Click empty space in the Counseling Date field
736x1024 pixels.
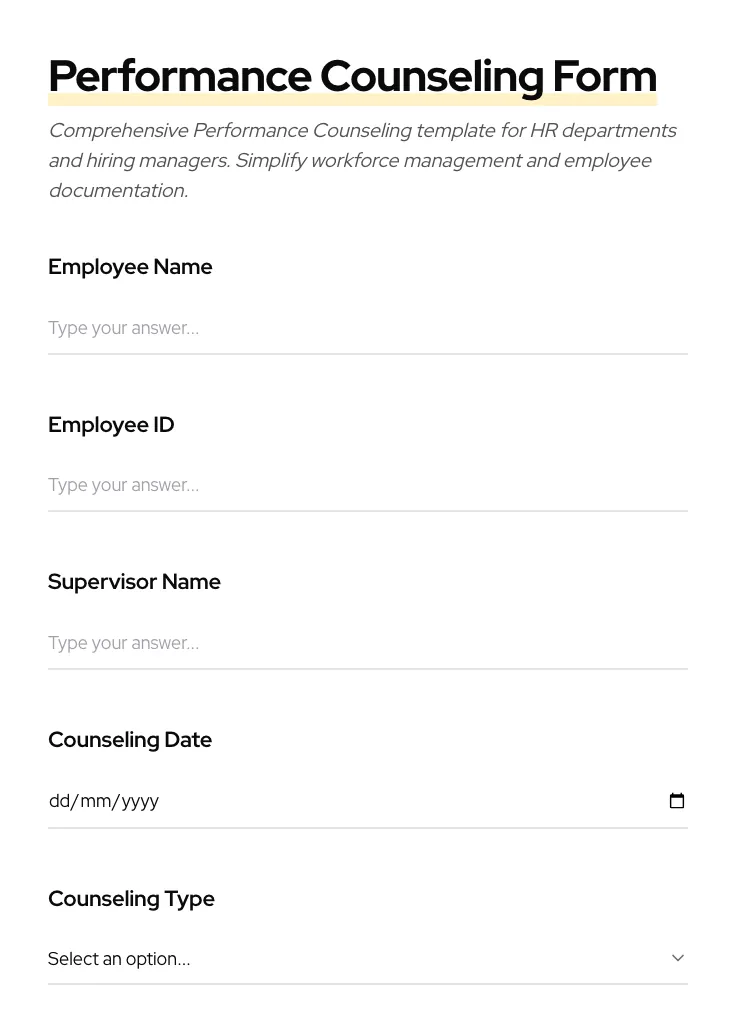pyautogui.click(x=400, y=801)
